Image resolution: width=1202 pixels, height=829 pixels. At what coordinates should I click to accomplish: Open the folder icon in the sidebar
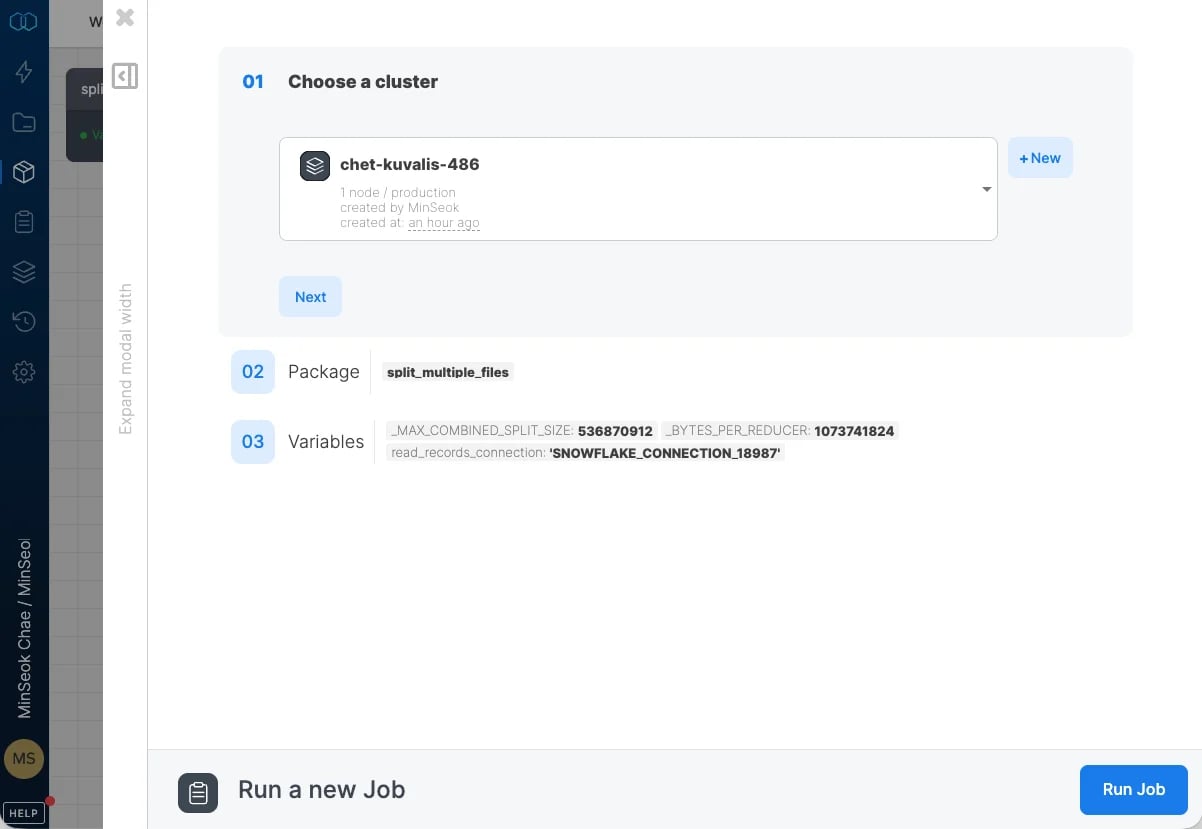[24, 122]
